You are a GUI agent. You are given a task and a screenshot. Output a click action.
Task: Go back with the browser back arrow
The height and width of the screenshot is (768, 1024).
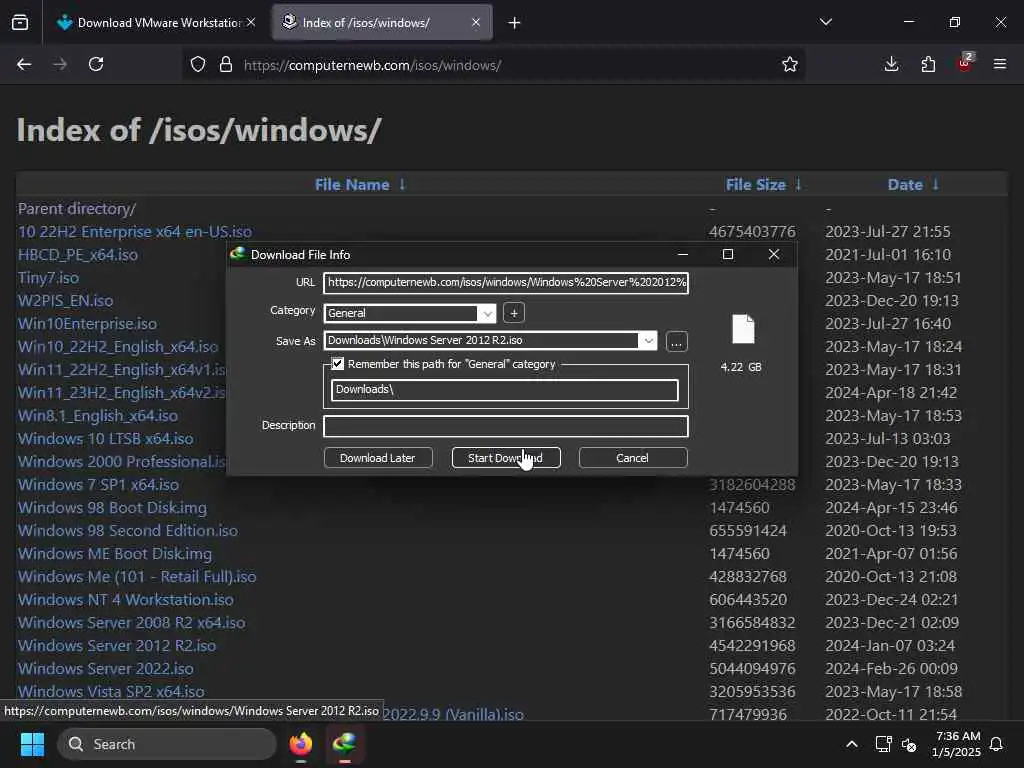(x=24, y=64)
